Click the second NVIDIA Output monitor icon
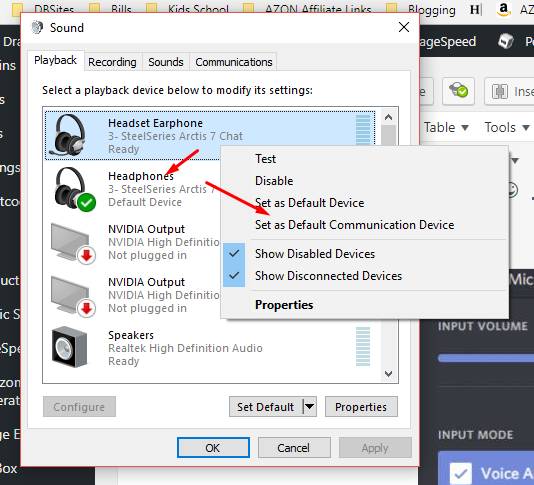Screen dimensions: 534x485 73,296
